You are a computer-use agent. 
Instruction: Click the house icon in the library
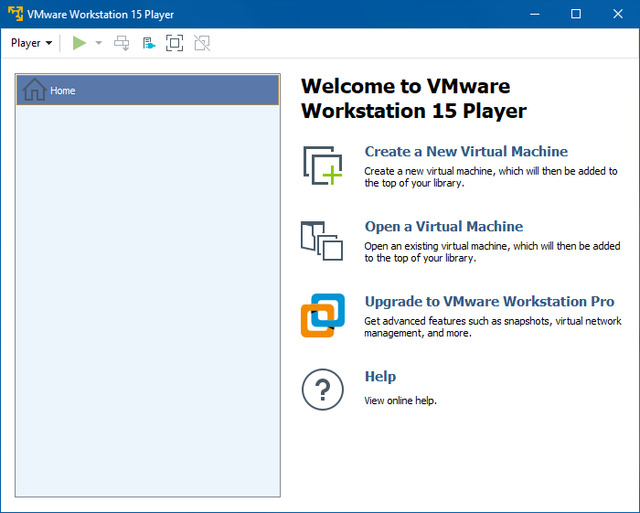point(34,90)
